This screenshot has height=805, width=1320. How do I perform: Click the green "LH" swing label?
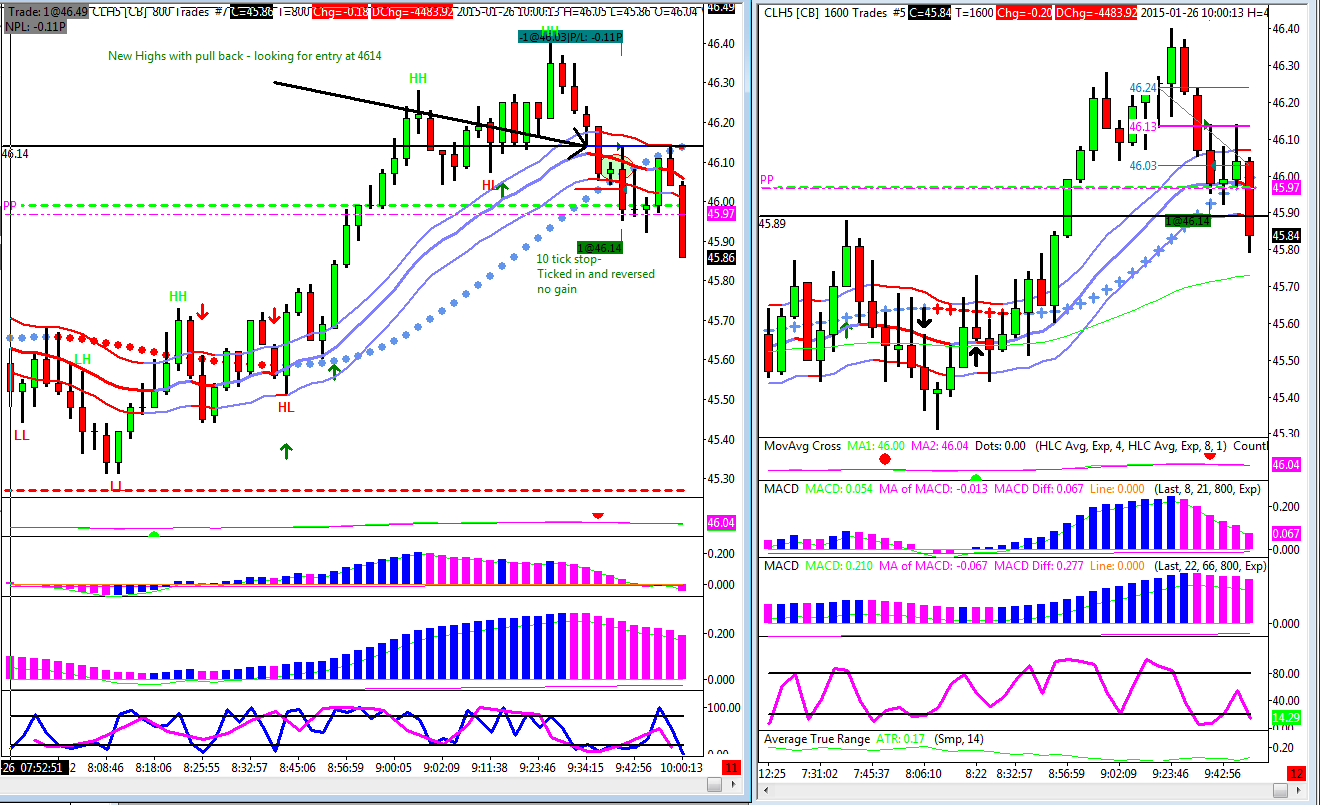coord(82,358)
